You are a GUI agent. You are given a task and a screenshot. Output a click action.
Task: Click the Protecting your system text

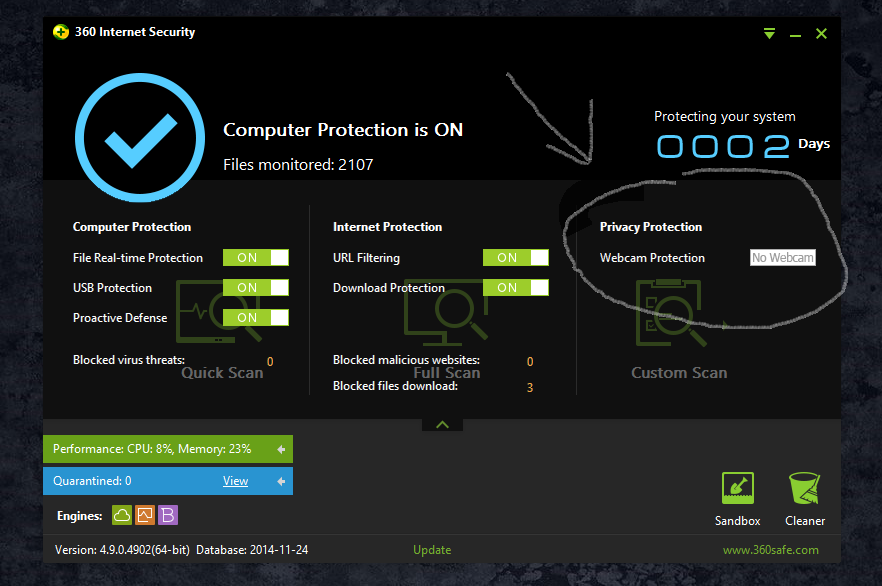724,116
